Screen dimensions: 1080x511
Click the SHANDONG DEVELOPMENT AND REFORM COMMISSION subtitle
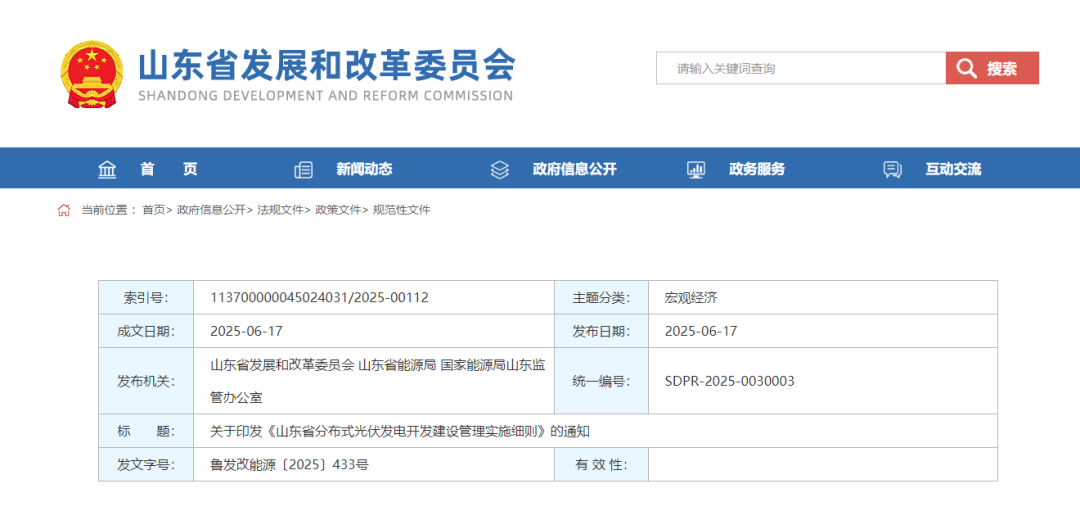coord(326,96)
